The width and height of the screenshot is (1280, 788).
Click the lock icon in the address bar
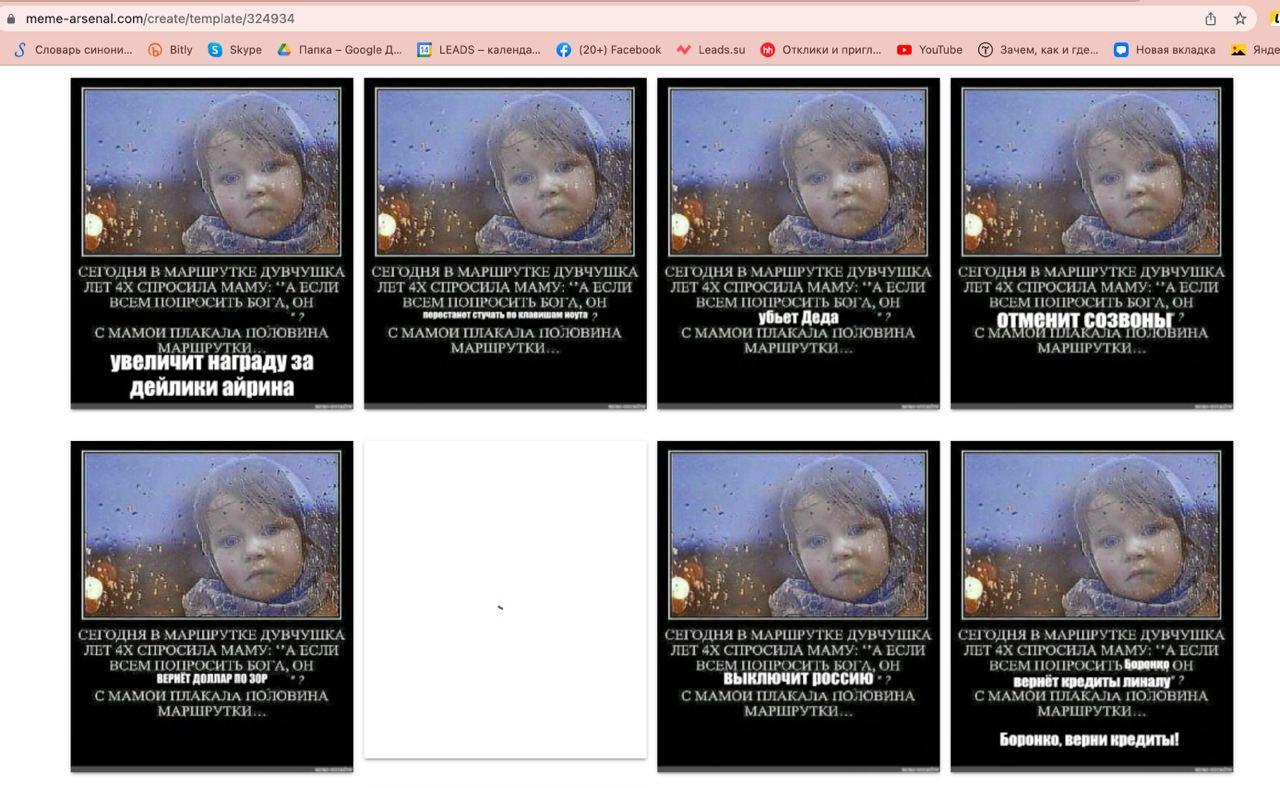point(11,19)
